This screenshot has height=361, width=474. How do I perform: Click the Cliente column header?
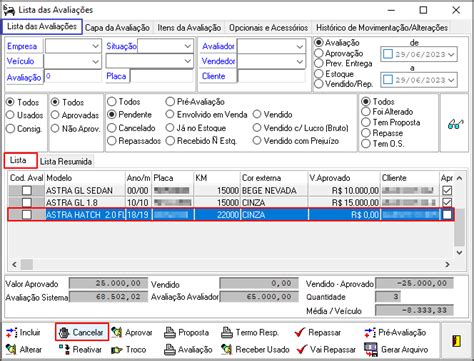coord(410,178)
